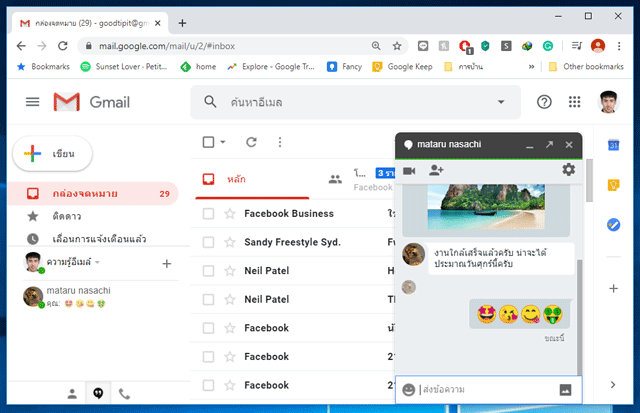Click the Chrome address bar URL
This screenshot has height=413, width=640.
tap(167, 46)
